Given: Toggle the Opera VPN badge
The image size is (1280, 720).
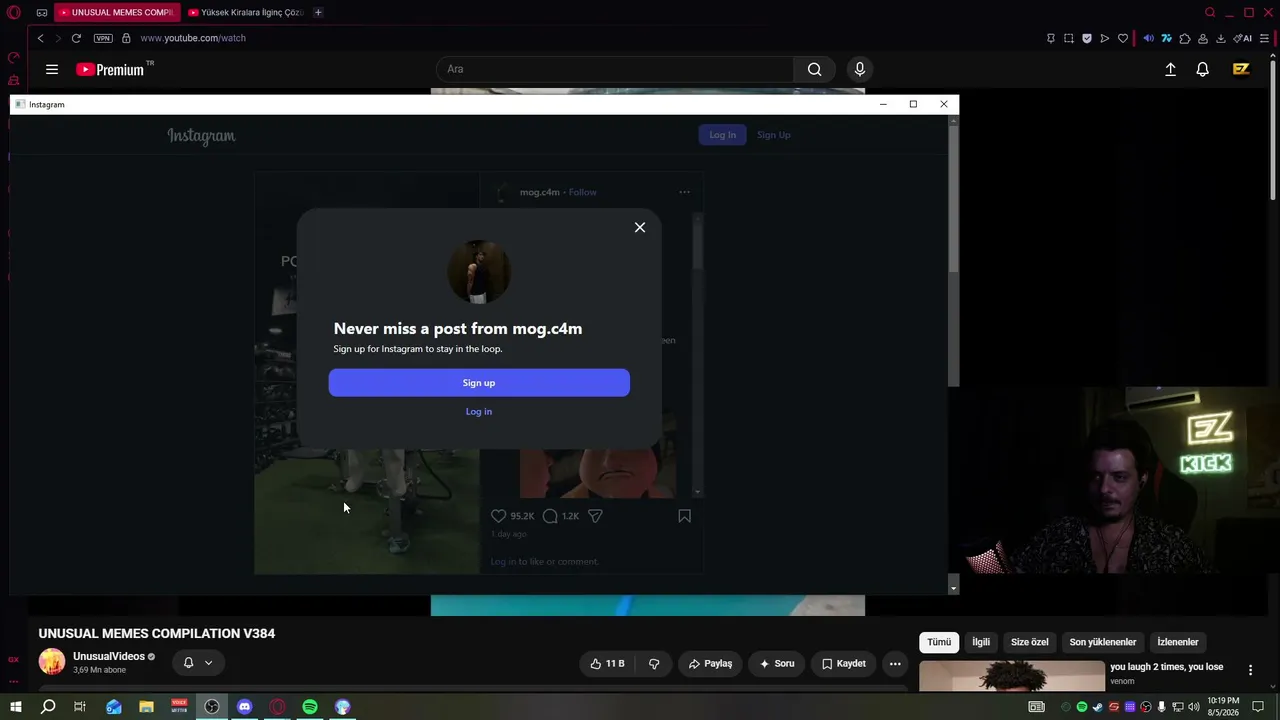Looking at the screenshot, I should click(x=103, y=38).
